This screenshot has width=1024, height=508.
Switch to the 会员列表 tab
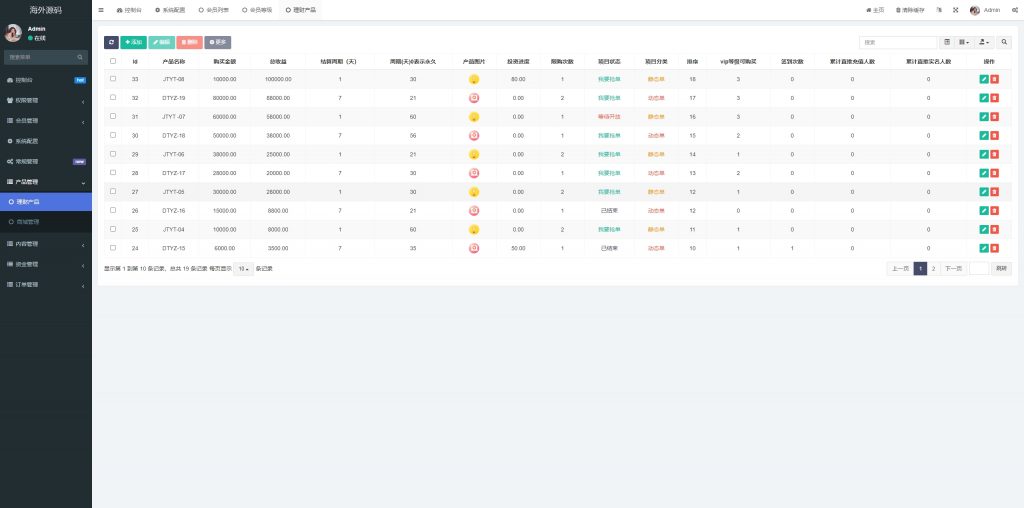pos(213,10)
